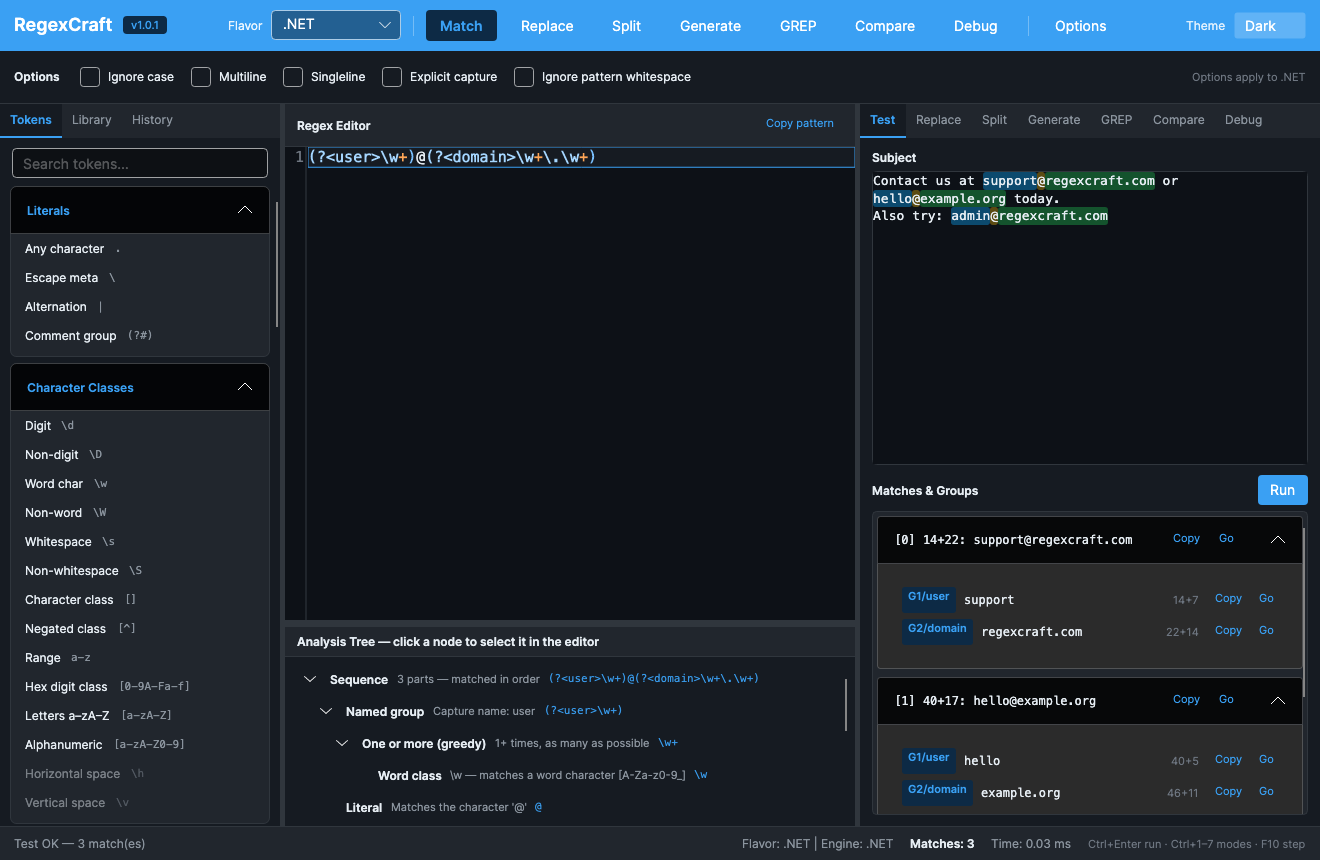
Task: Open the Flavor .NET dropdown
Action: (x=336, y=25)
